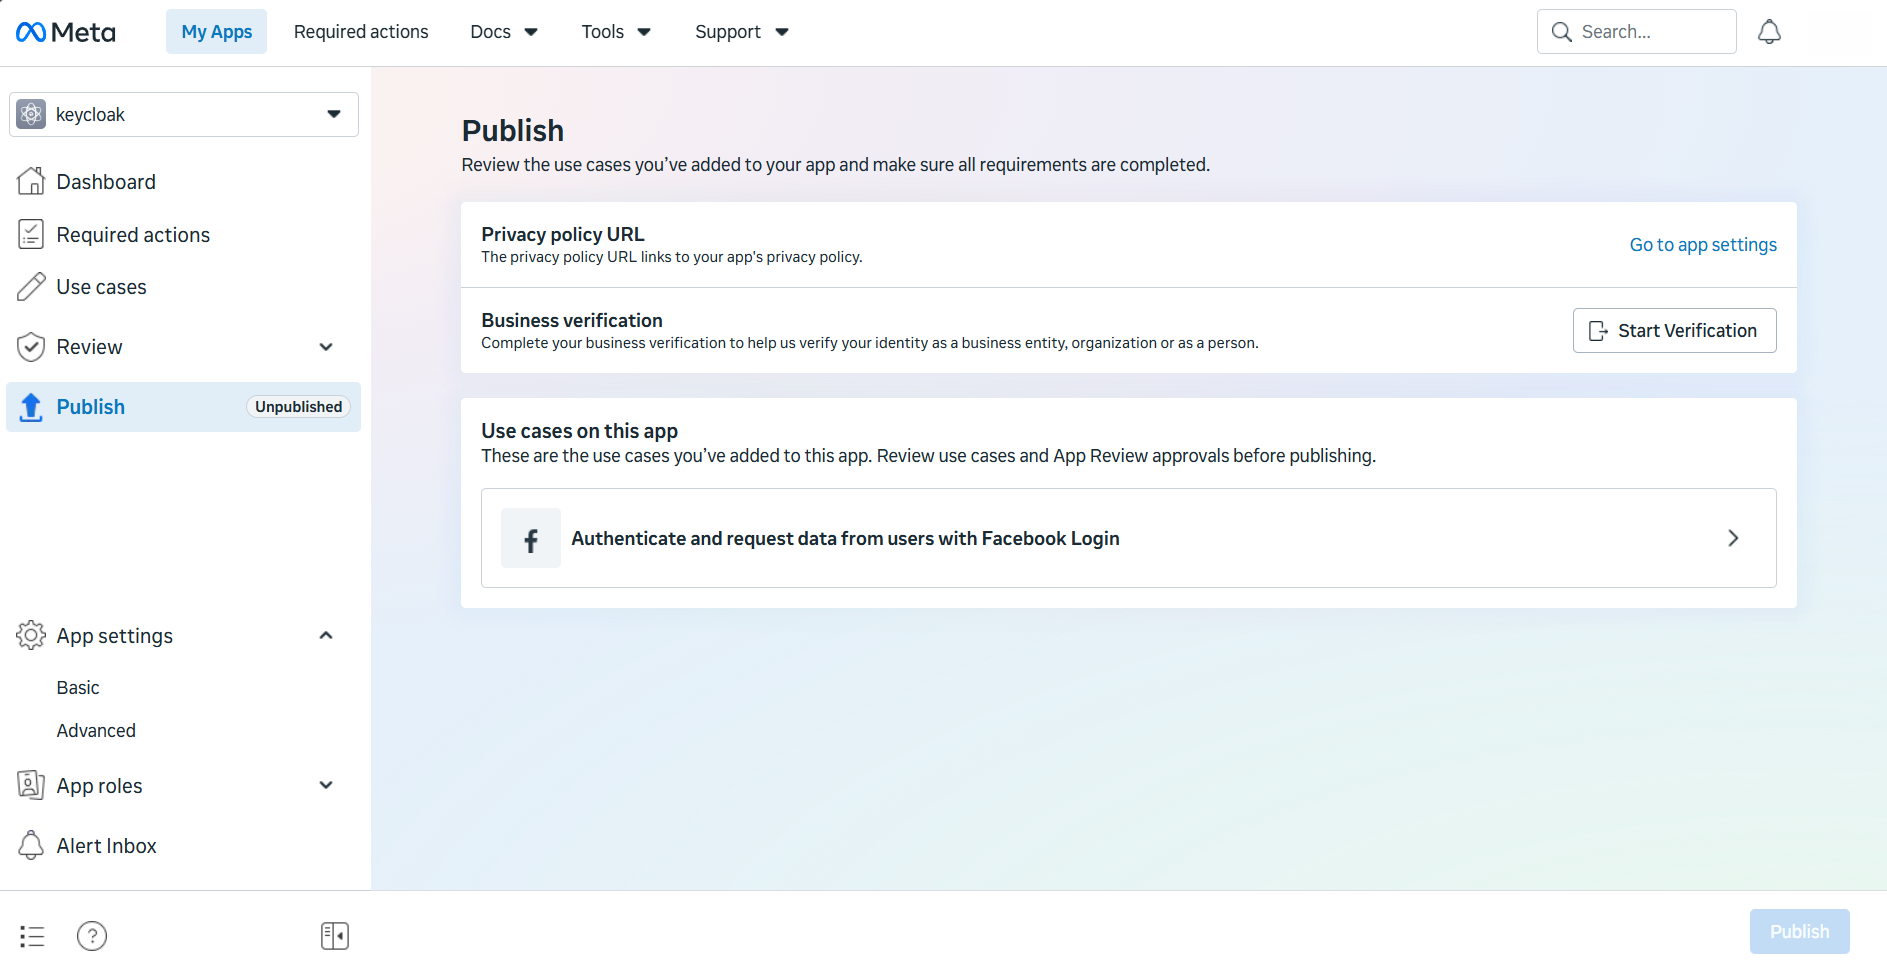Click the Business verification heading

pyautogui.click(x=572, y=320)
